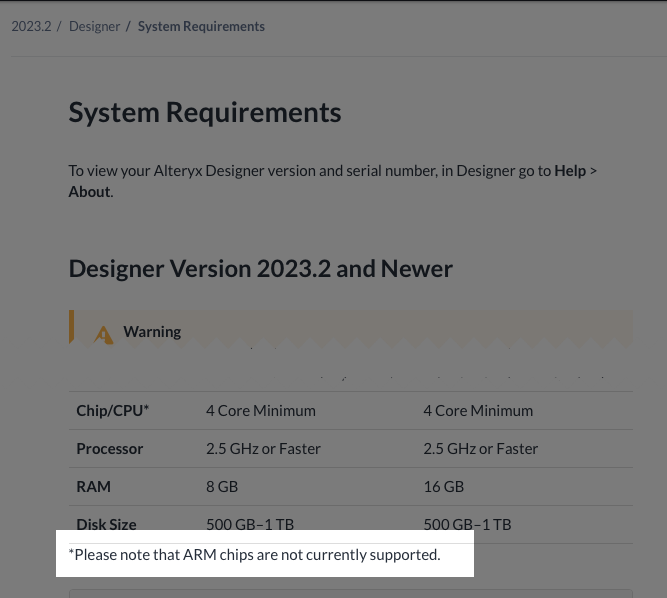Click the bold About text
The height and width of the screenshot is (598, 667).
[89, 191]
